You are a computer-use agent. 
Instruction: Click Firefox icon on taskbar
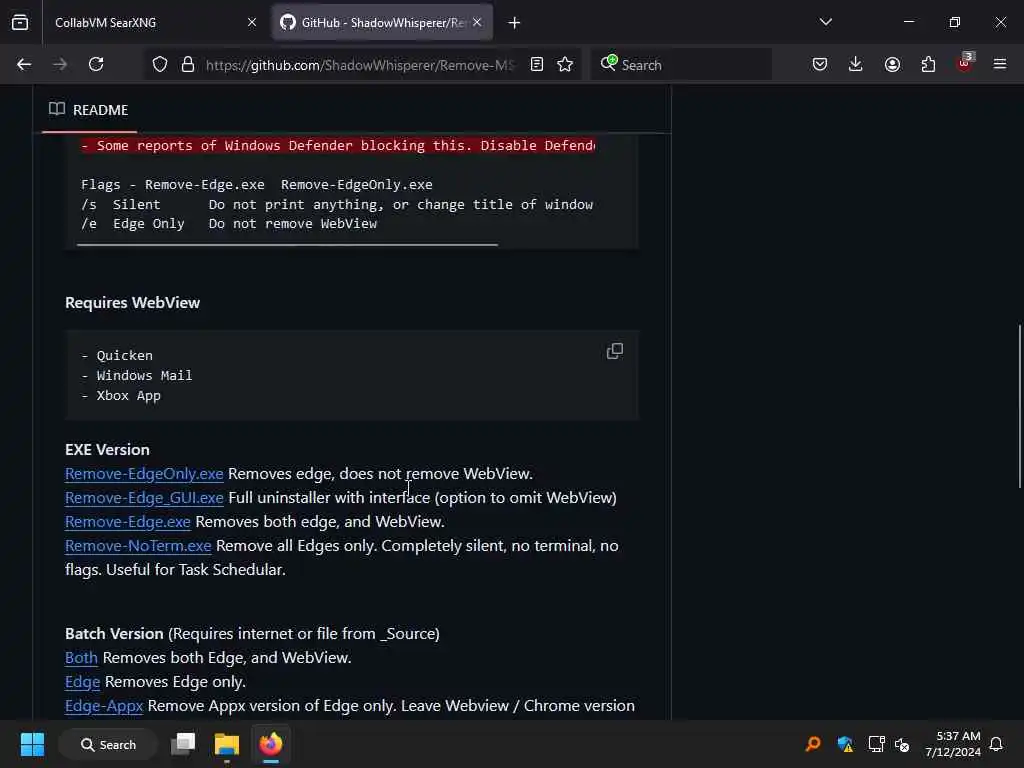[x=270, y=744]
